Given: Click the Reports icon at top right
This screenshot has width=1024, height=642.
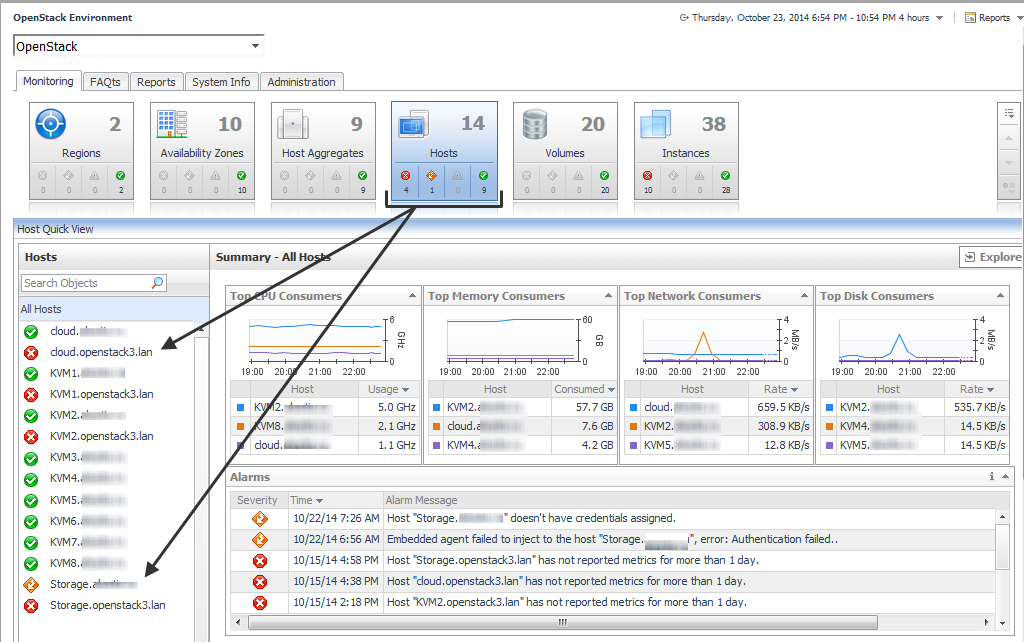Looking at the screenshot, I should point(970,18).
